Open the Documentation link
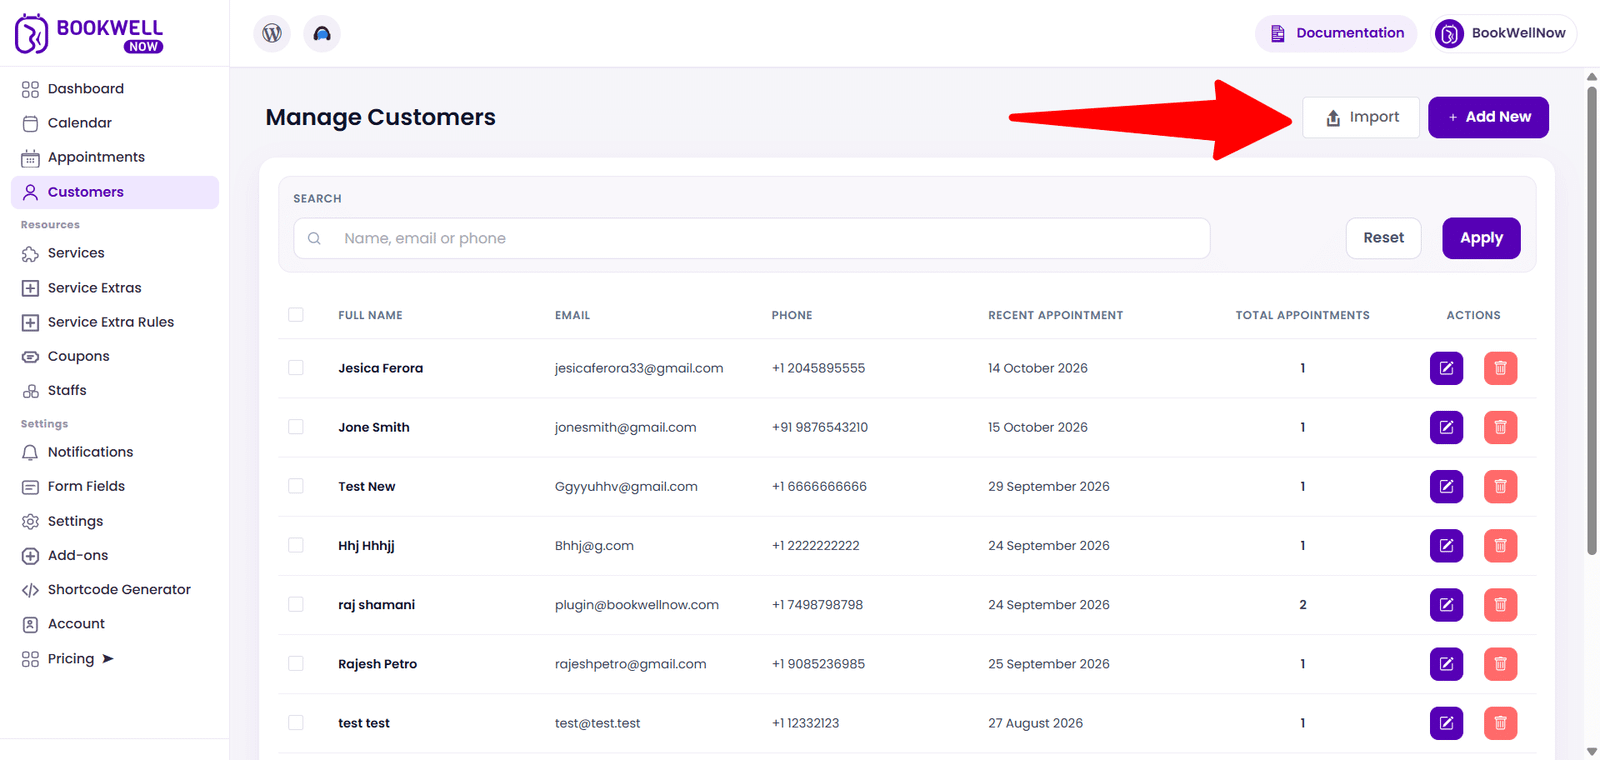The image size is (1600, 760). (x=1336, y=33)
